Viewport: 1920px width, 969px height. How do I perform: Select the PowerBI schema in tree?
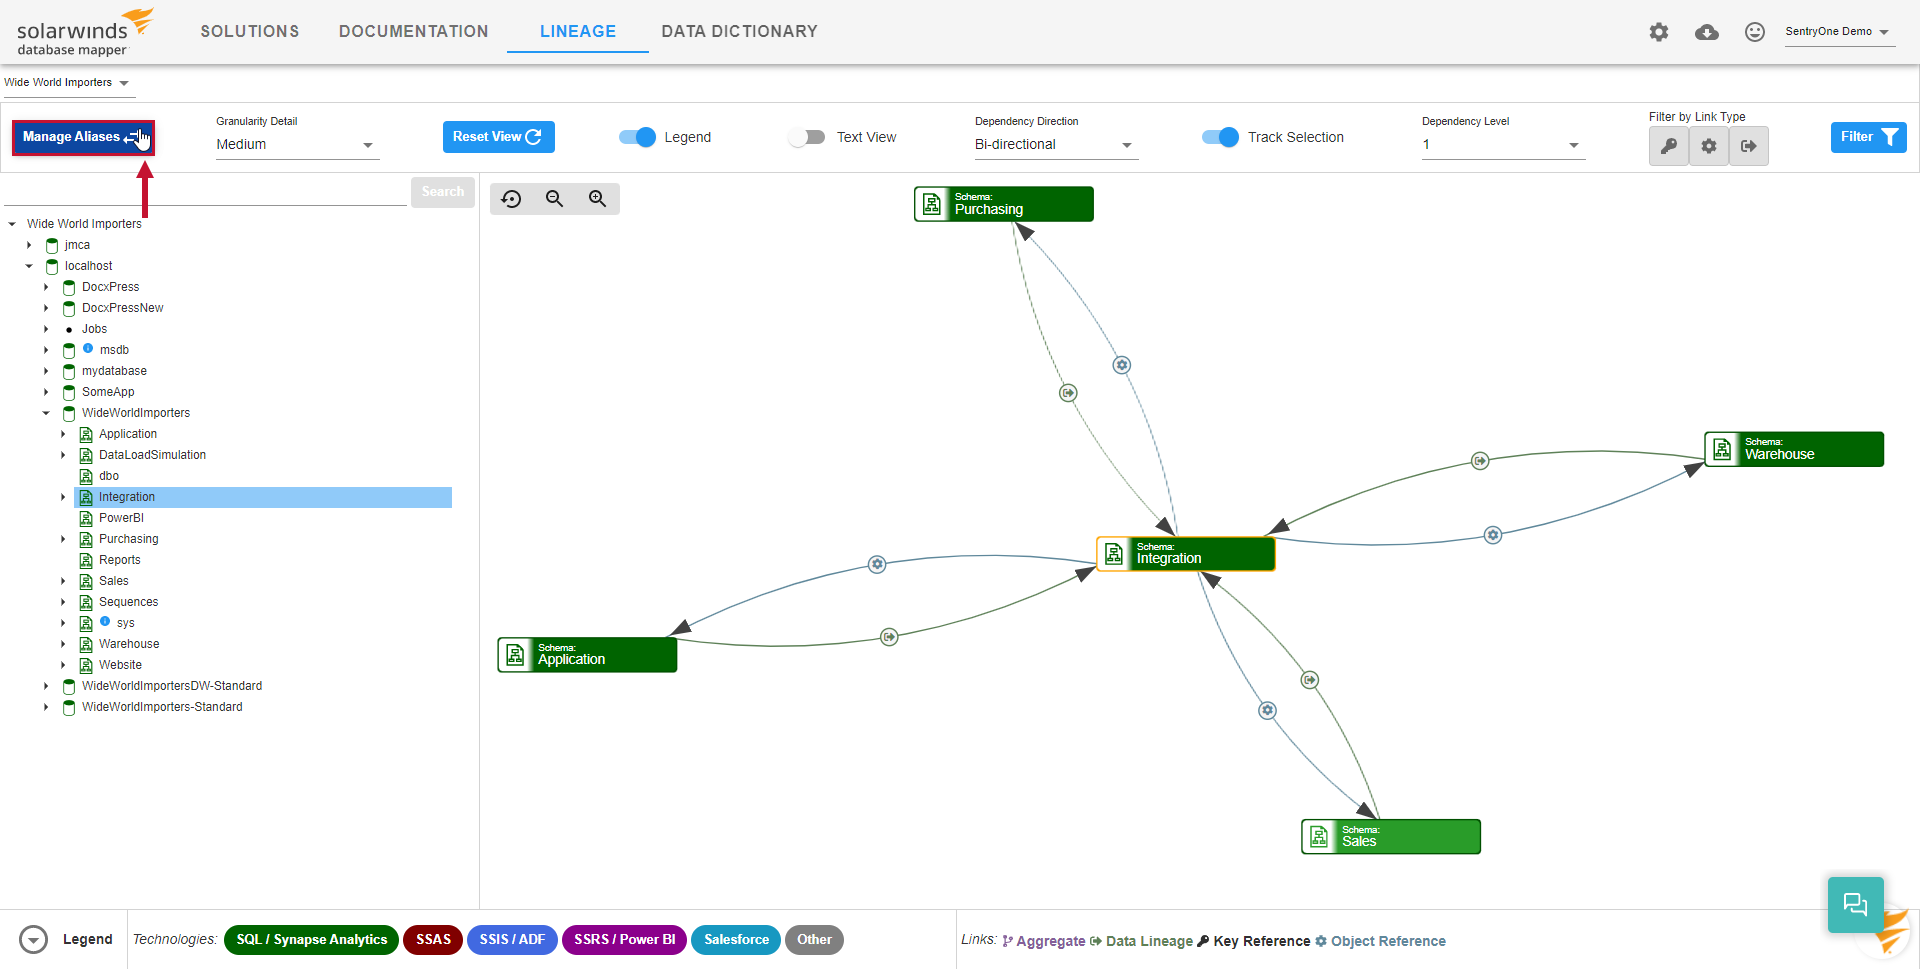coord(121,518)
